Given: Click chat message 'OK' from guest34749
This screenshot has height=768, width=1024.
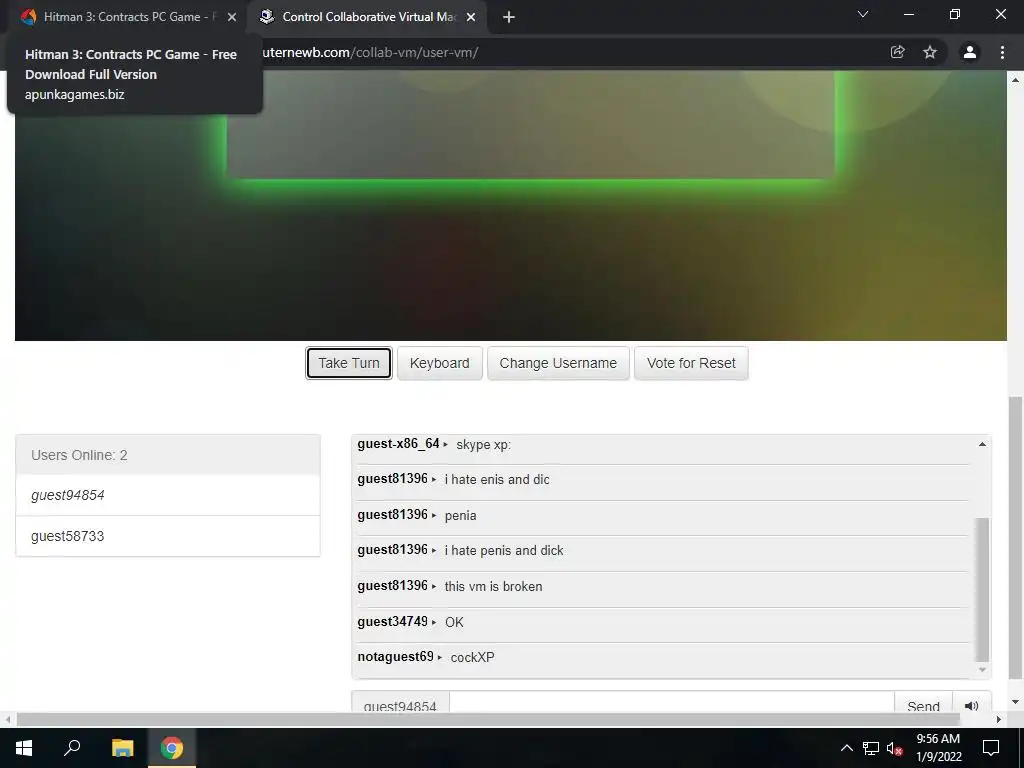Looking at the screenshot, I should coord(454,622).
